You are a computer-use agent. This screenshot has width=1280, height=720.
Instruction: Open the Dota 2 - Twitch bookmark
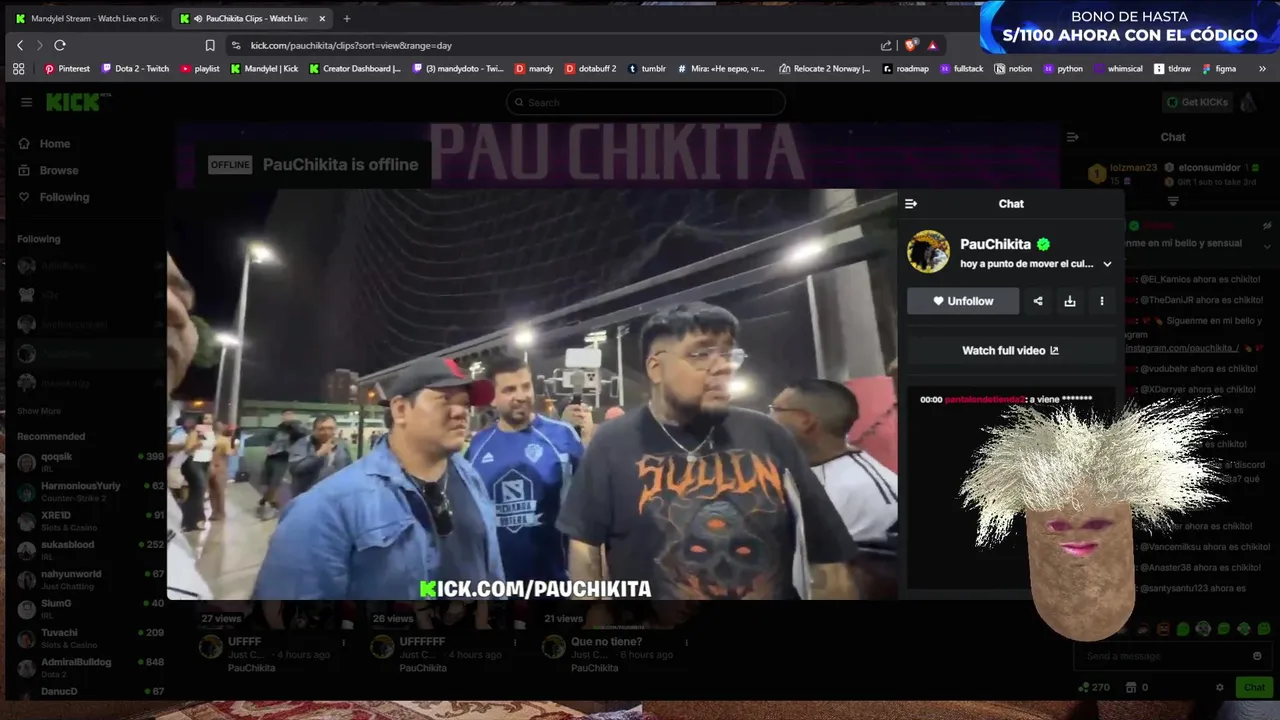[x=134, y=69]
